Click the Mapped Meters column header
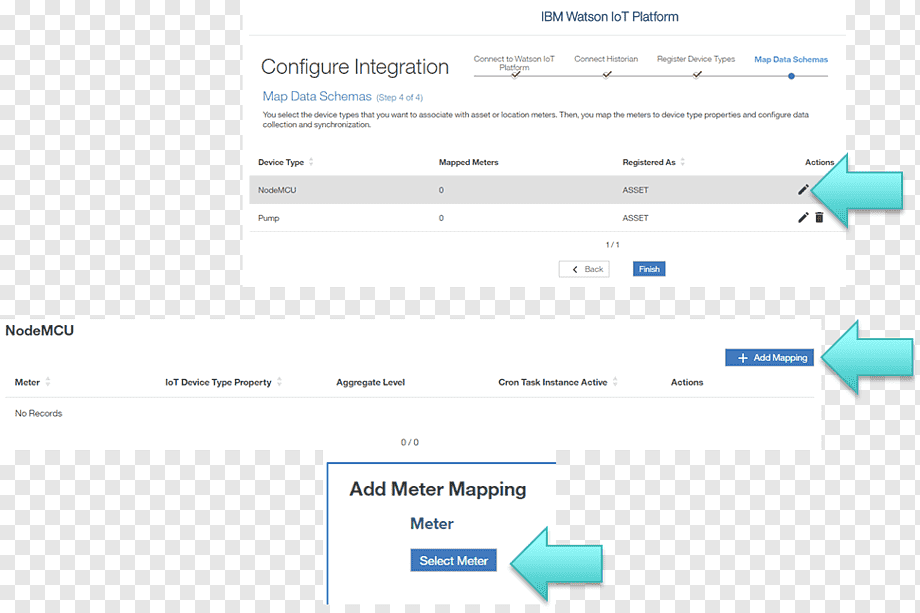920x613 pixels. [468, 162]
